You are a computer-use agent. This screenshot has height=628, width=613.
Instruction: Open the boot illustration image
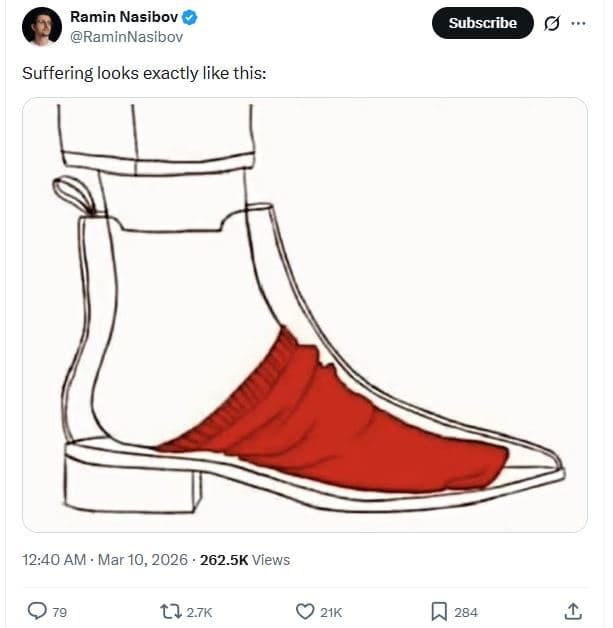coord(305,315)
